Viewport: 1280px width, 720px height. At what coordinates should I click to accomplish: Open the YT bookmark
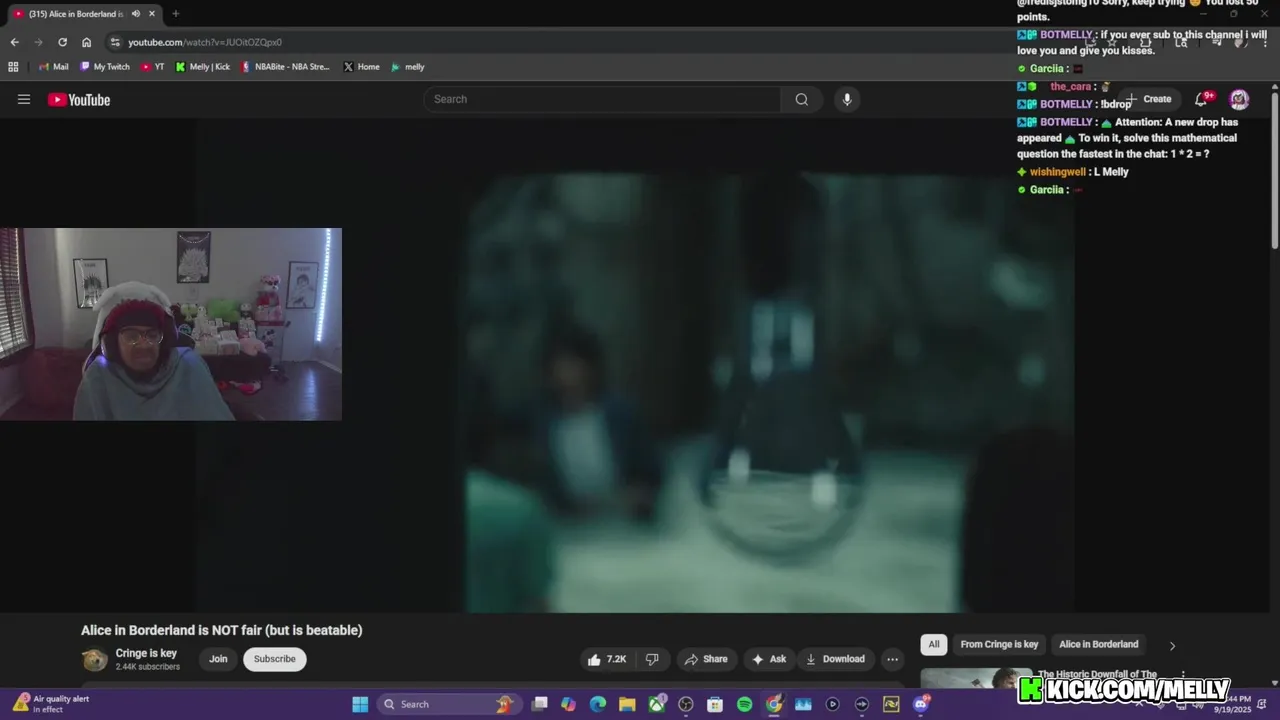coord(153,67)
